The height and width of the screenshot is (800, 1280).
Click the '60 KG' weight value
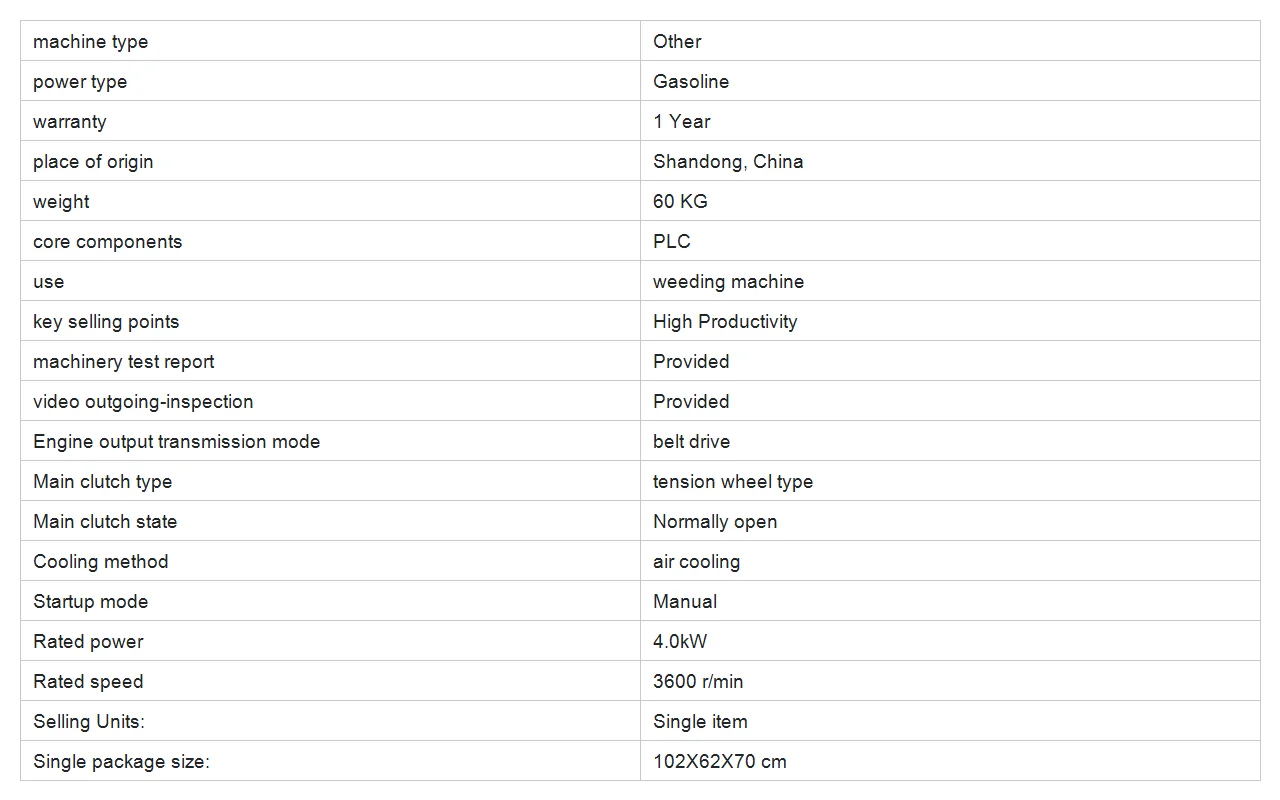click(x=680, y=201)
